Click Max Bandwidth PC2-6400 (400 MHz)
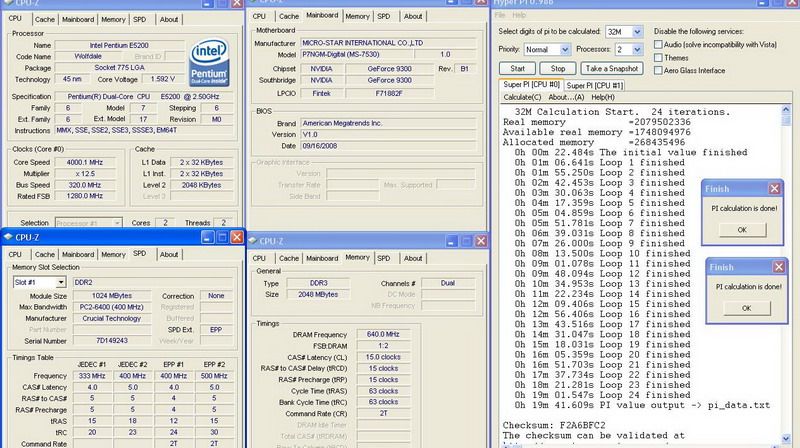This screenshot has width=800, height=448. tap(112, 307)
